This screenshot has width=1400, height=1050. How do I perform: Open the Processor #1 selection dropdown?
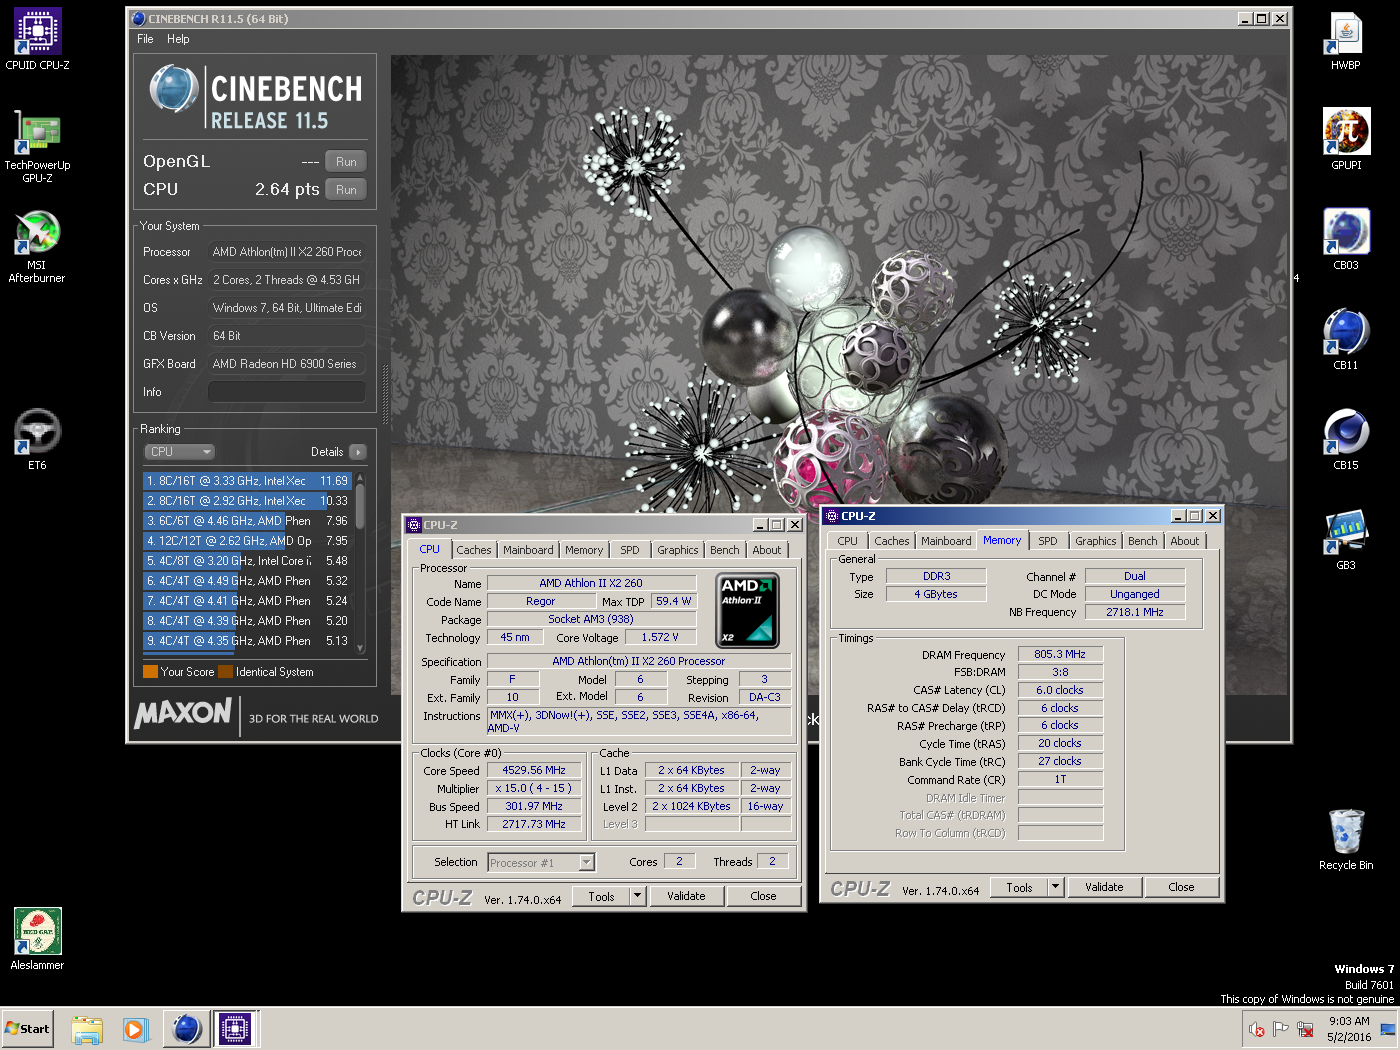pyautogui.click(x=541, y=863)
